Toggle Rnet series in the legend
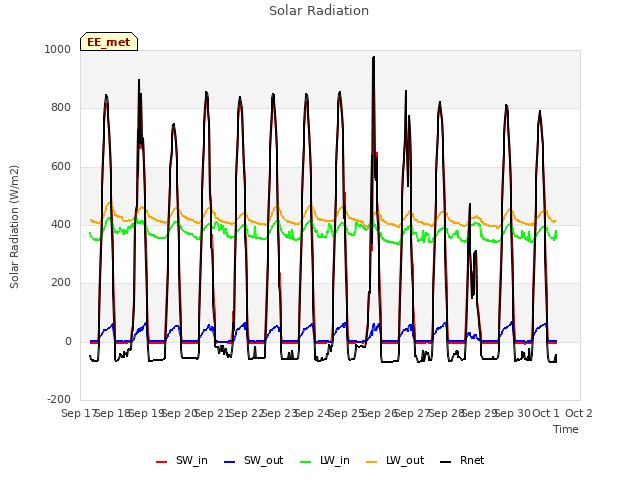Image resolution: width=640 pixels, height=480 pixels. click(x=462, y=460)
